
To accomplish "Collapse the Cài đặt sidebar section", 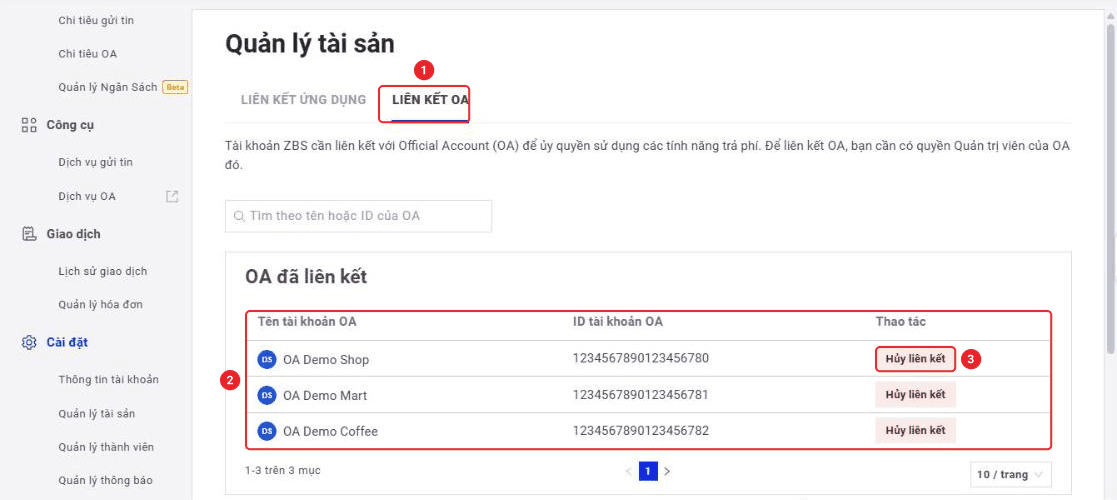I will (x=68, y=343).
